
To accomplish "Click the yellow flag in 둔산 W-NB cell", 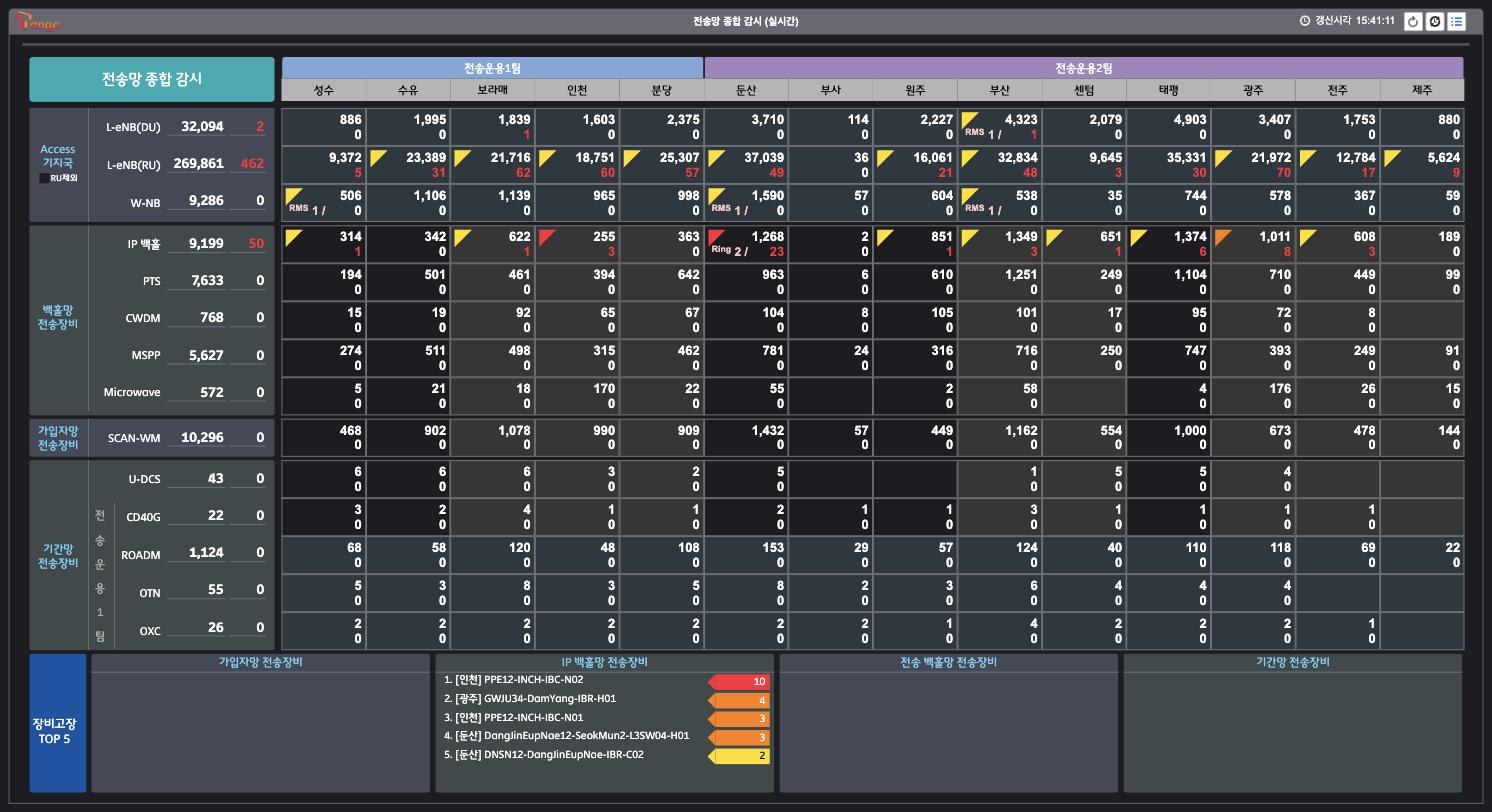I will 715,195.
